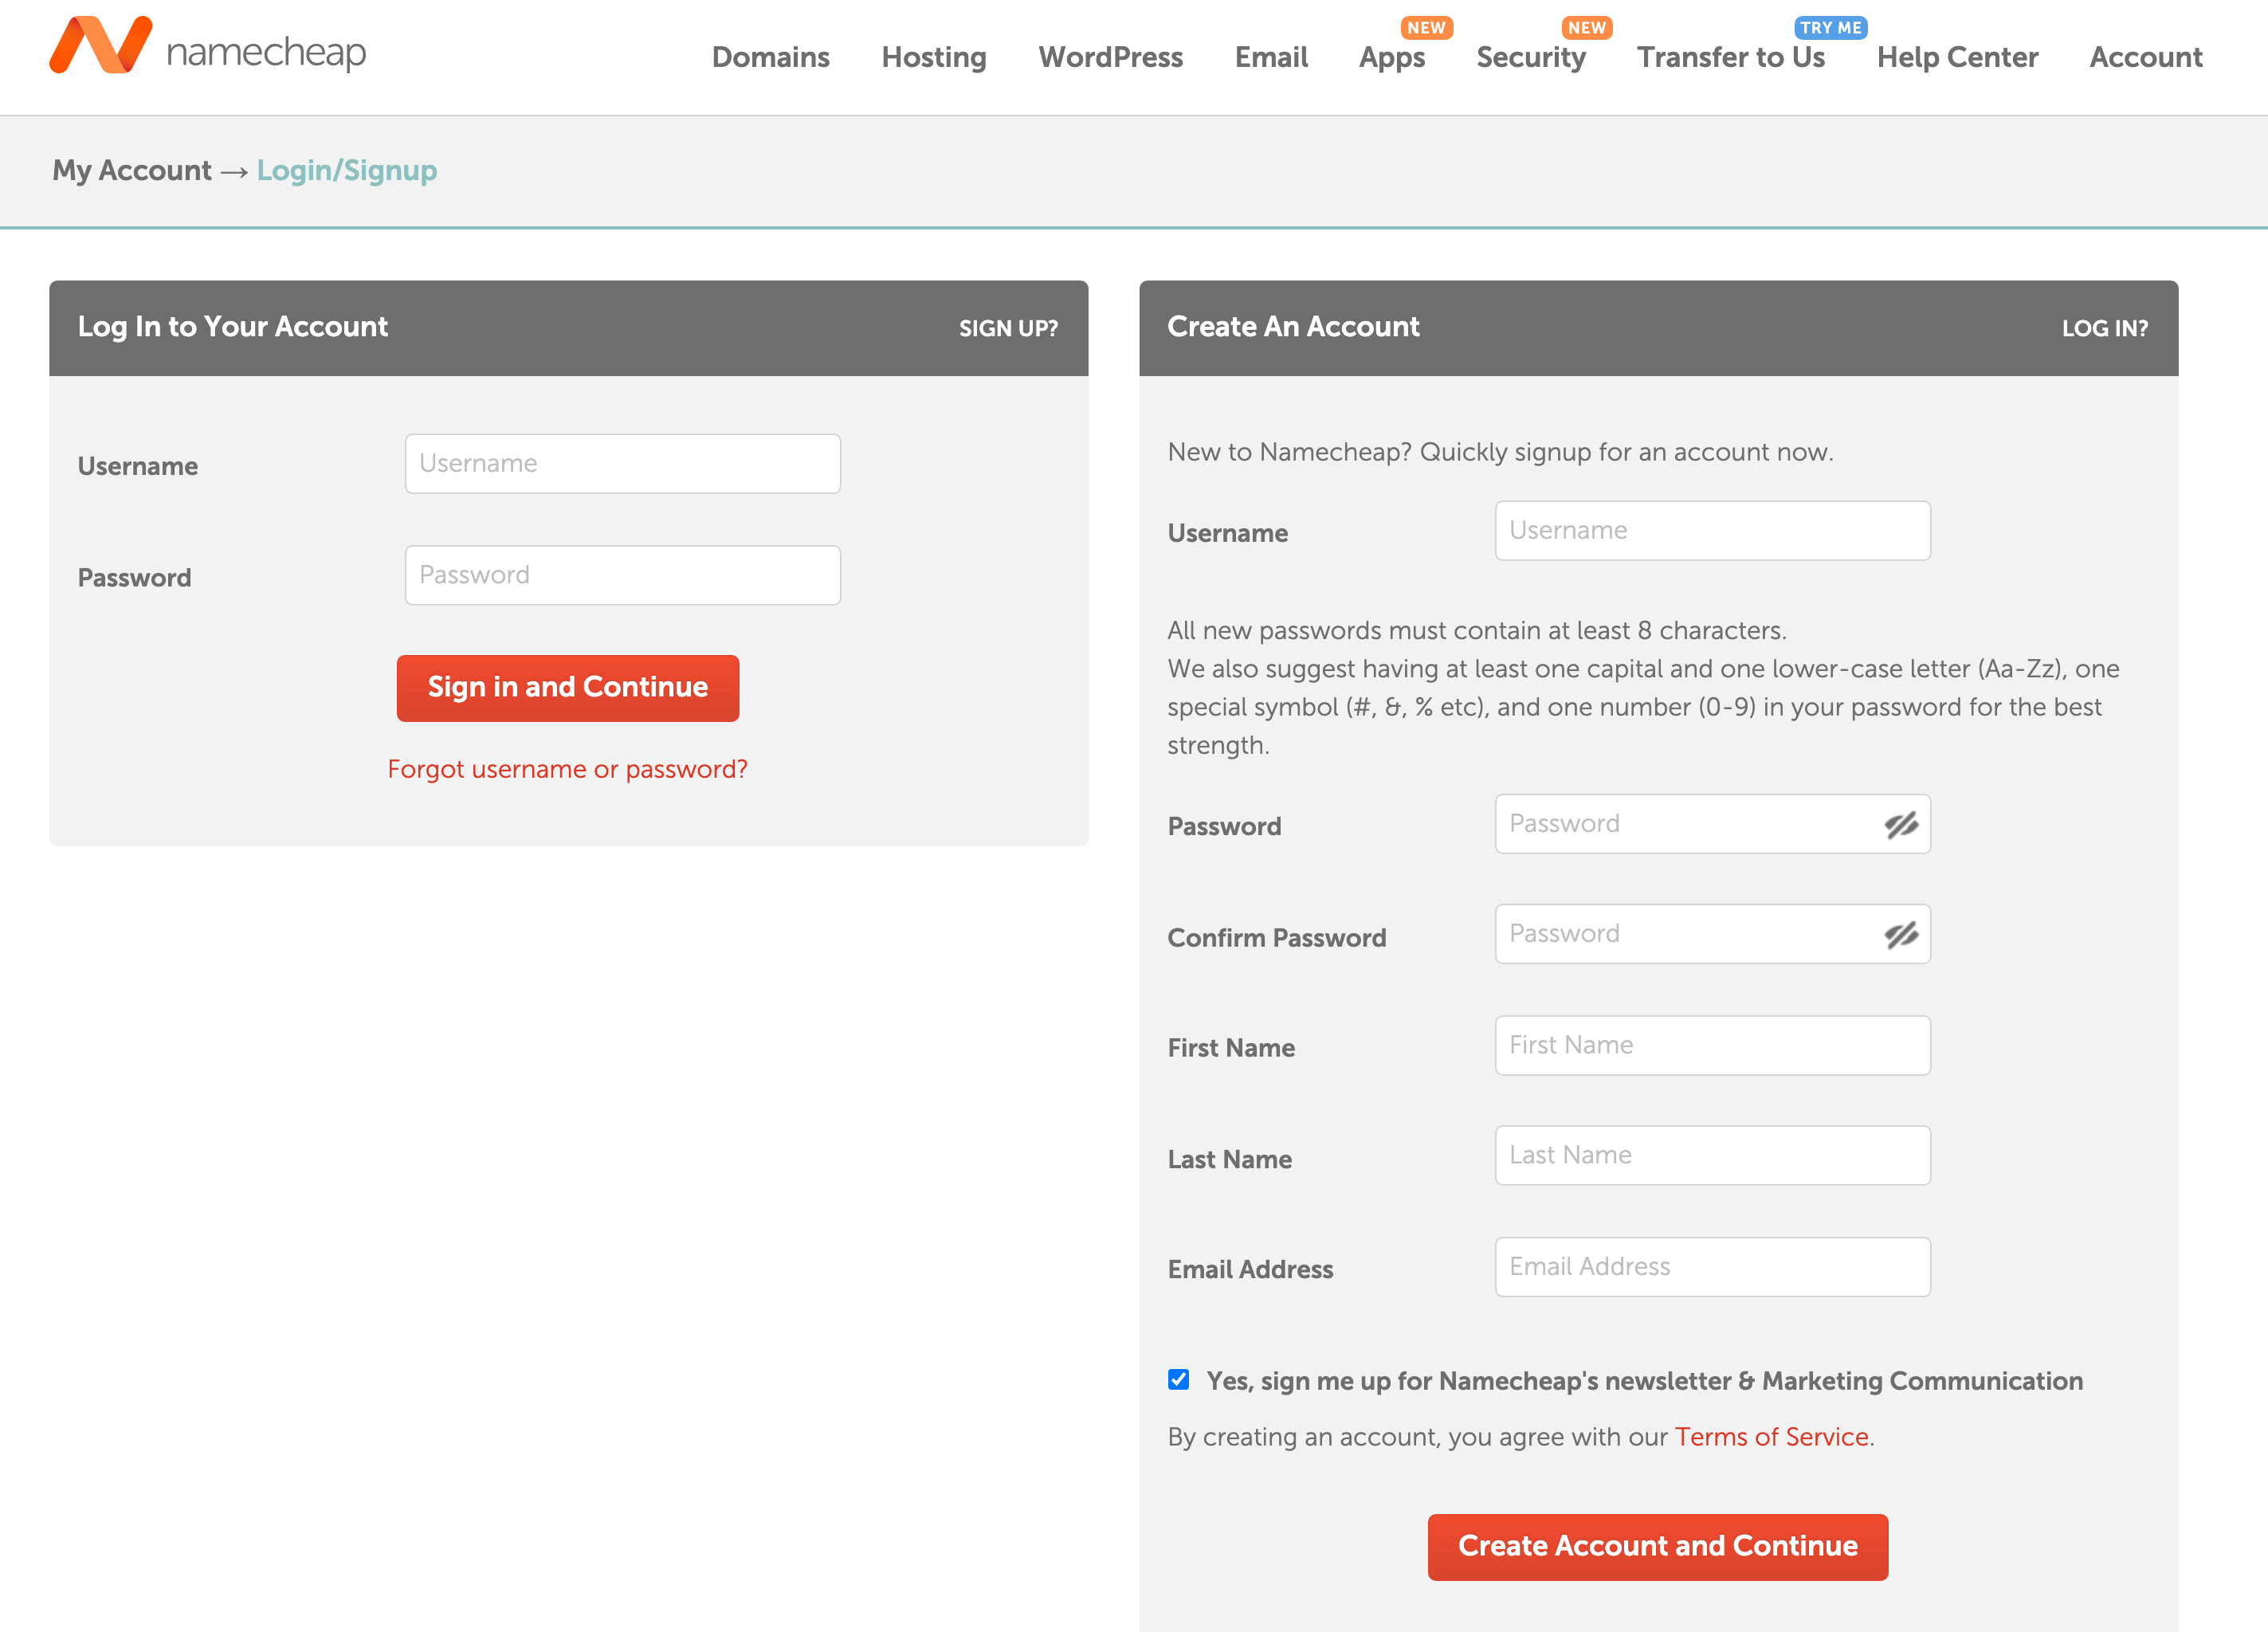Click the LOG IN? link in create header

pos(2105,328)
